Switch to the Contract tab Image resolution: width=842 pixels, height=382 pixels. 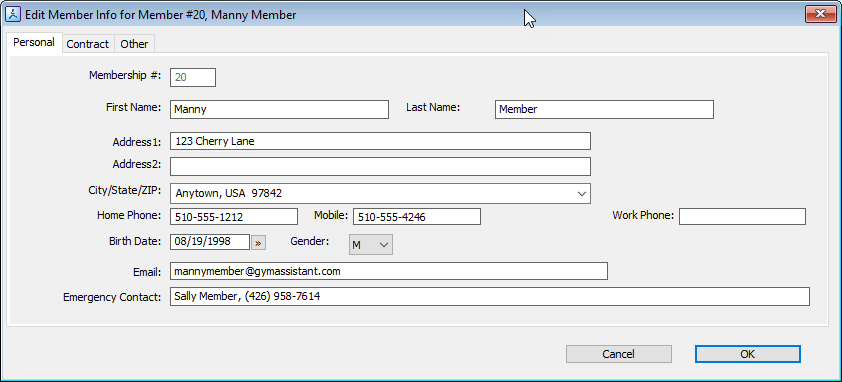88,44
